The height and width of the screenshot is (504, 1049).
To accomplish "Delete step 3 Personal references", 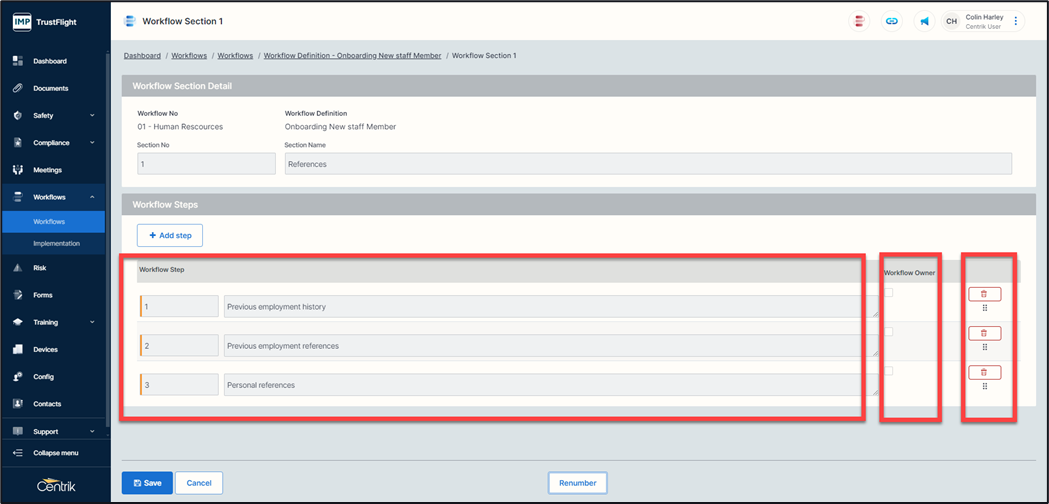I will [x=984, y=372].
